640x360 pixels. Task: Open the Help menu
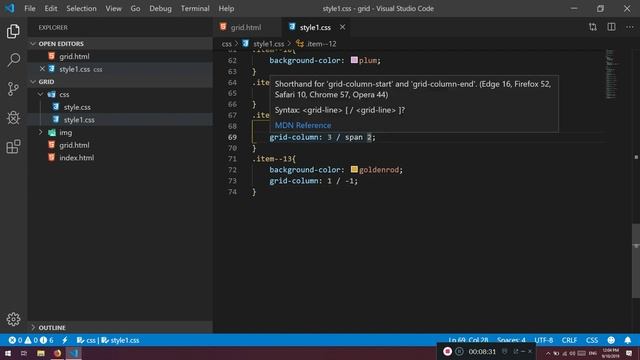[x=226, y=8]
